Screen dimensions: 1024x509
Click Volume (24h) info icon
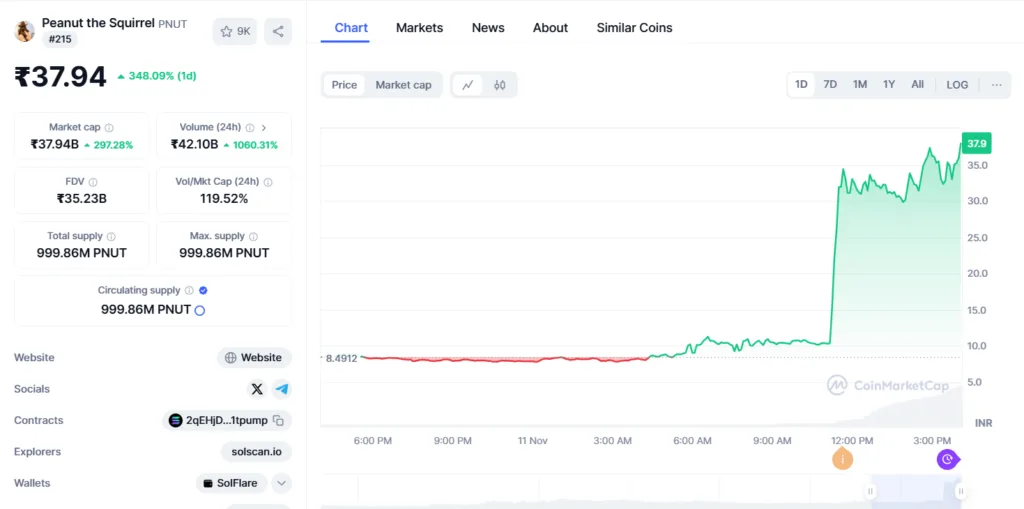[x=250, y=128]
